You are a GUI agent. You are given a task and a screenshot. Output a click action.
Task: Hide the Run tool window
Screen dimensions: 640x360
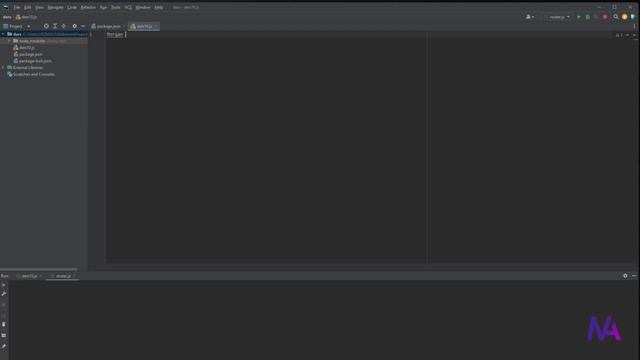[634, 276]
